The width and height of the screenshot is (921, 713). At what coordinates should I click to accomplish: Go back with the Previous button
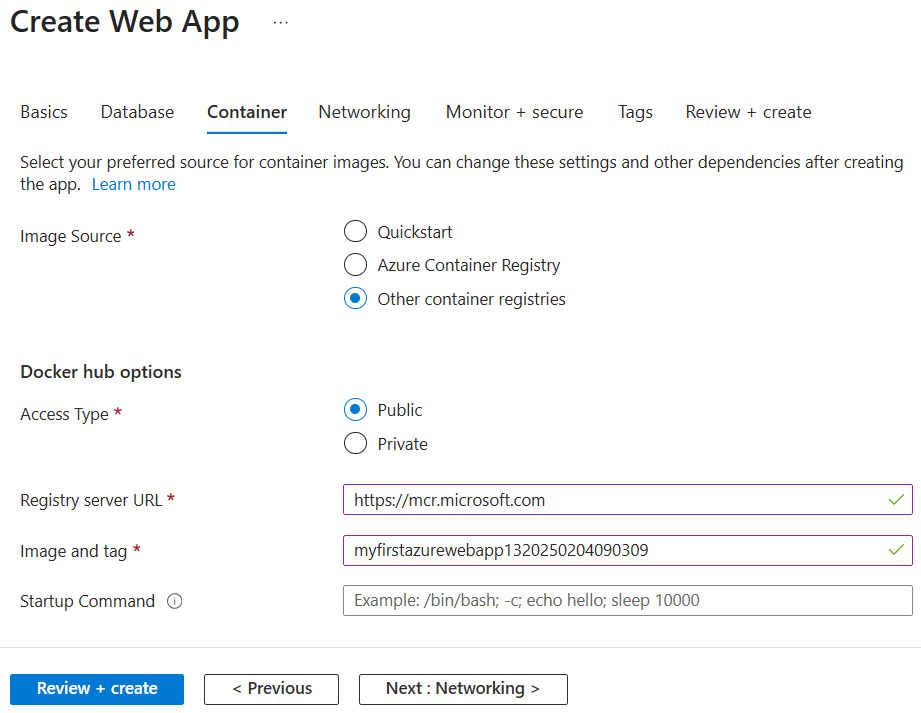(x=271, y=689)
